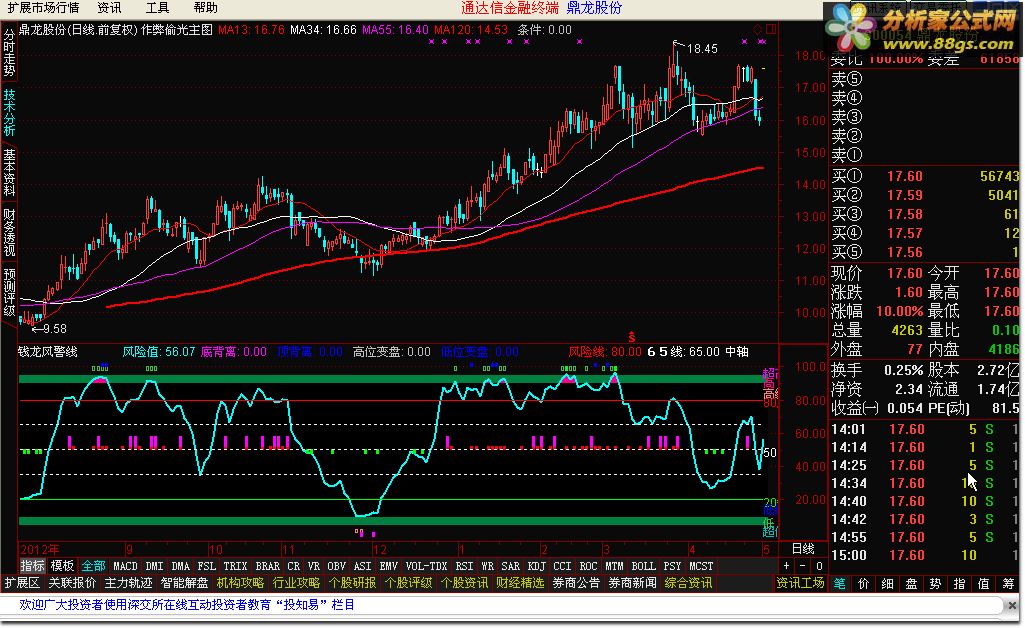The height and width of the screenshot is (628, 1025).
Task: Click the 14:55 trade row
Action: pyautogui.click(x=924, y=537)
